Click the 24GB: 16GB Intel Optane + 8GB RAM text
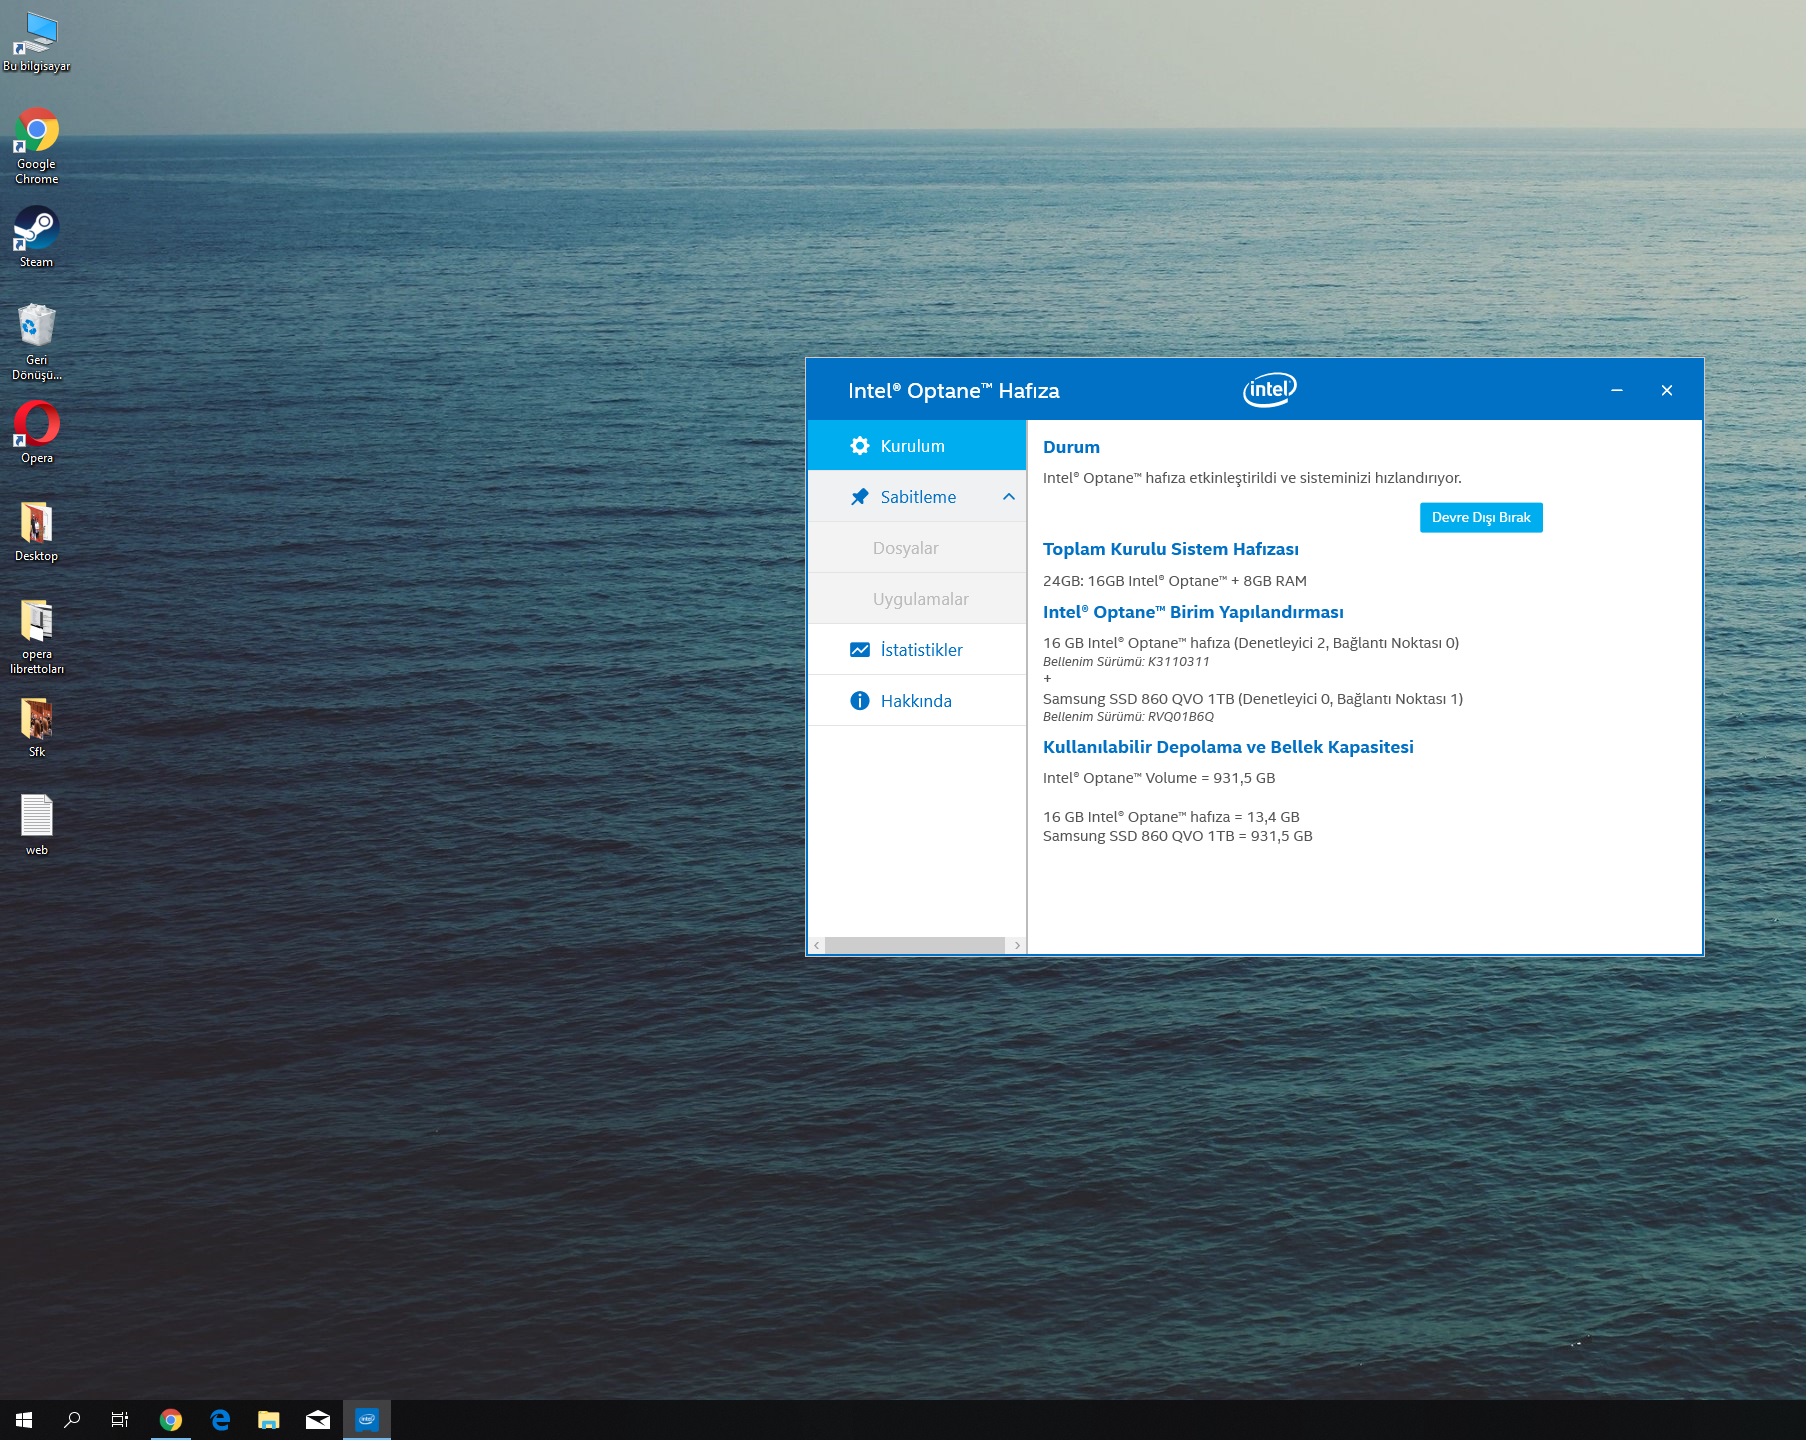 click(x=1175, y=581)
